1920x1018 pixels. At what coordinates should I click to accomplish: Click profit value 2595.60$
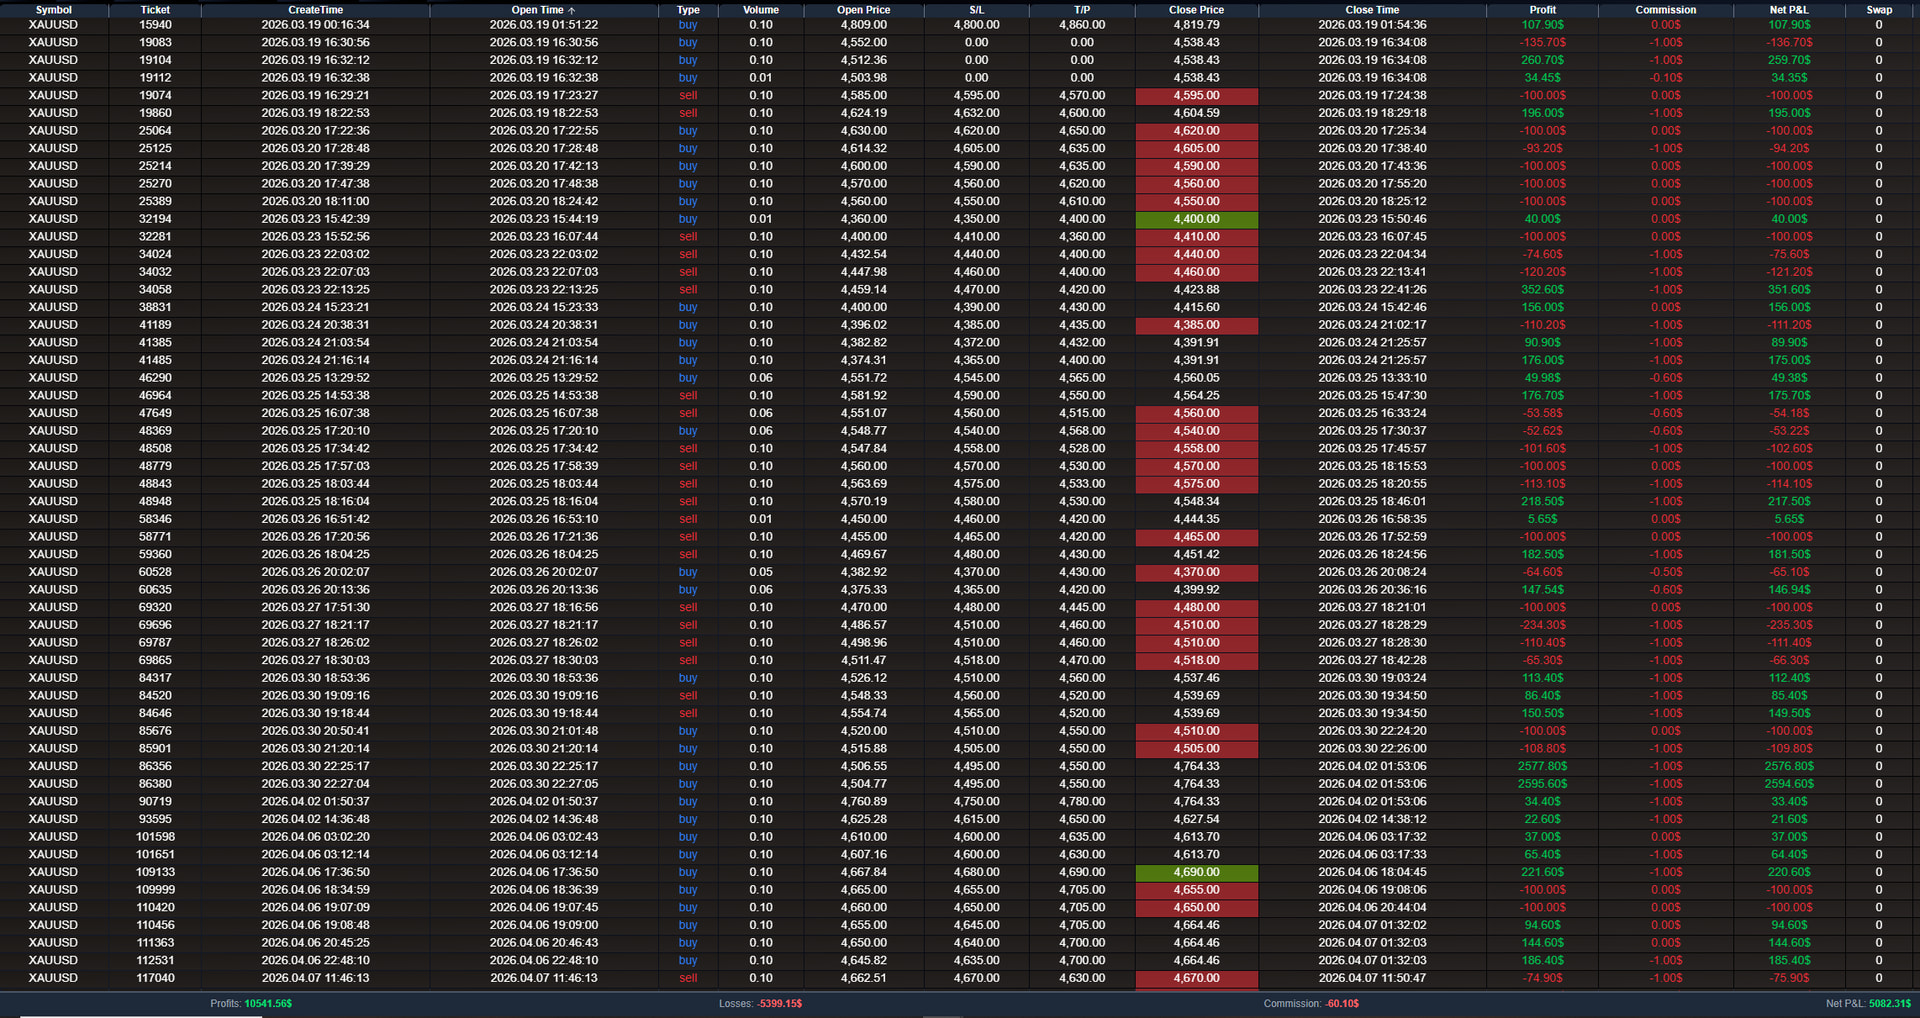(1543, 784)
